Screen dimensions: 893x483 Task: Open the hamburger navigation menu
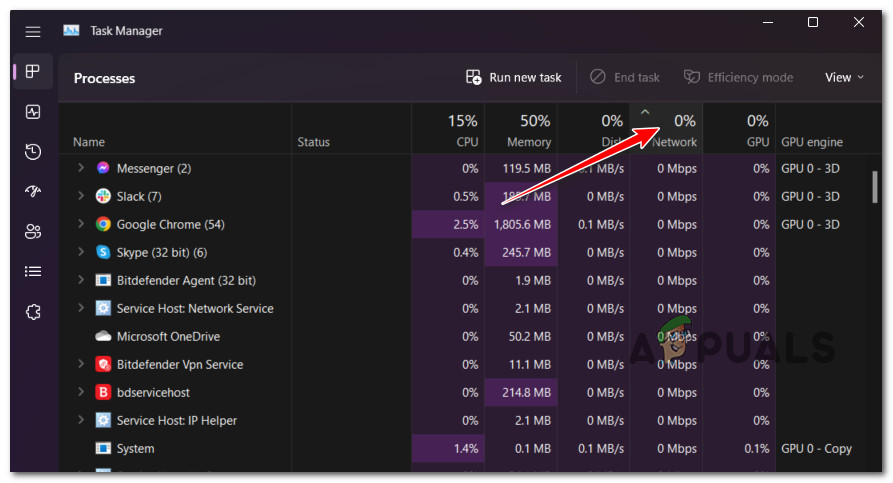(x=33, y=31)
